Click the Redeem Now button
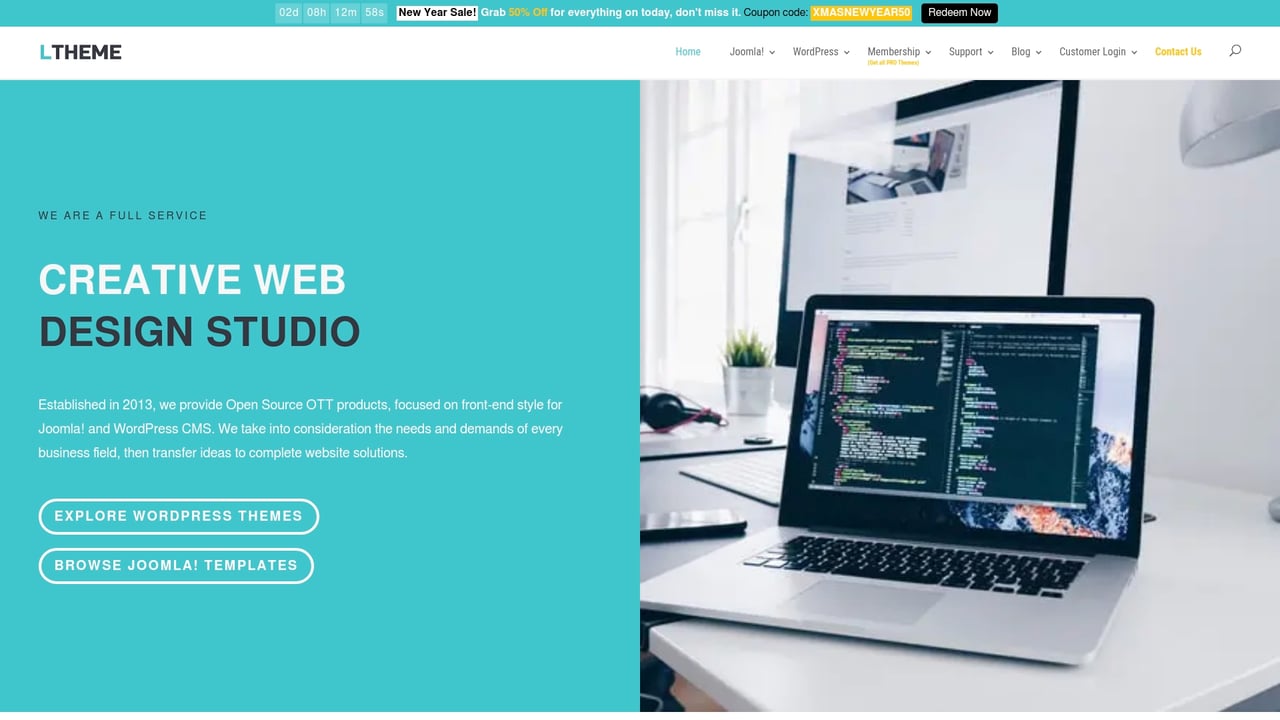This screenshot has height=720, width=1280. [959, 13]
